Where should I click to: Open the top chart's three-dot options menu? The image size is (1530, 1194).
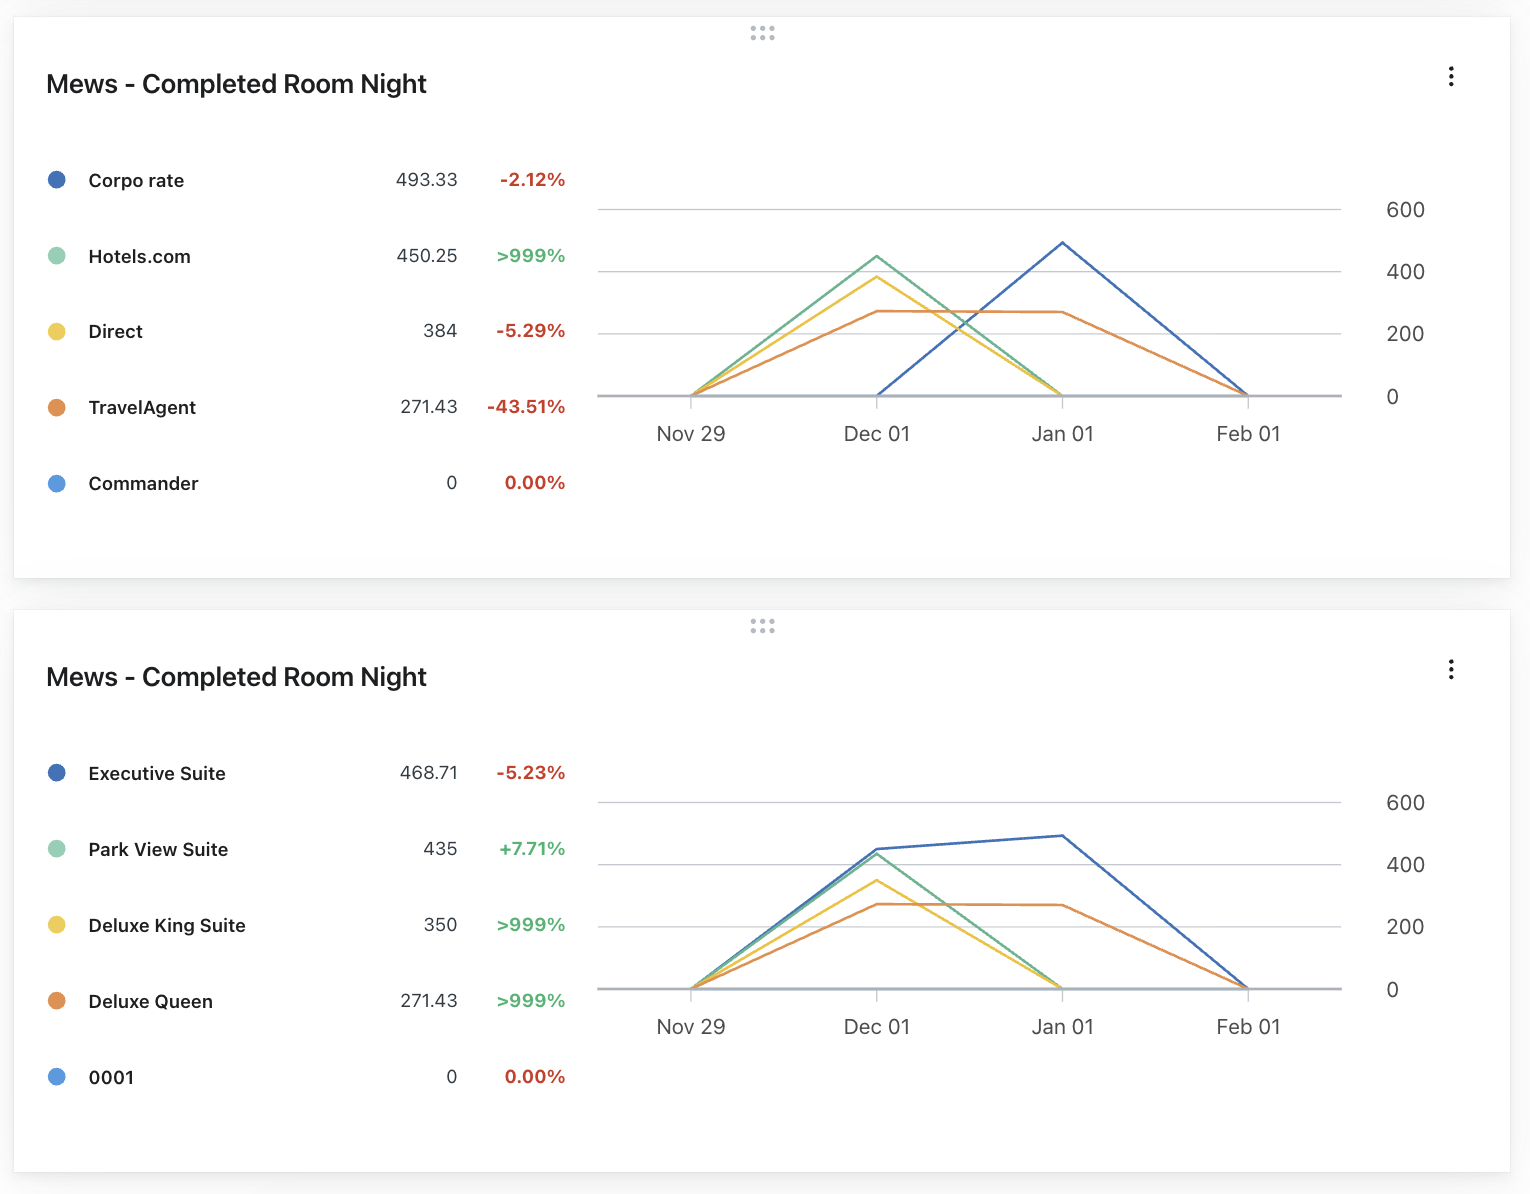(x=1450, y=77)
